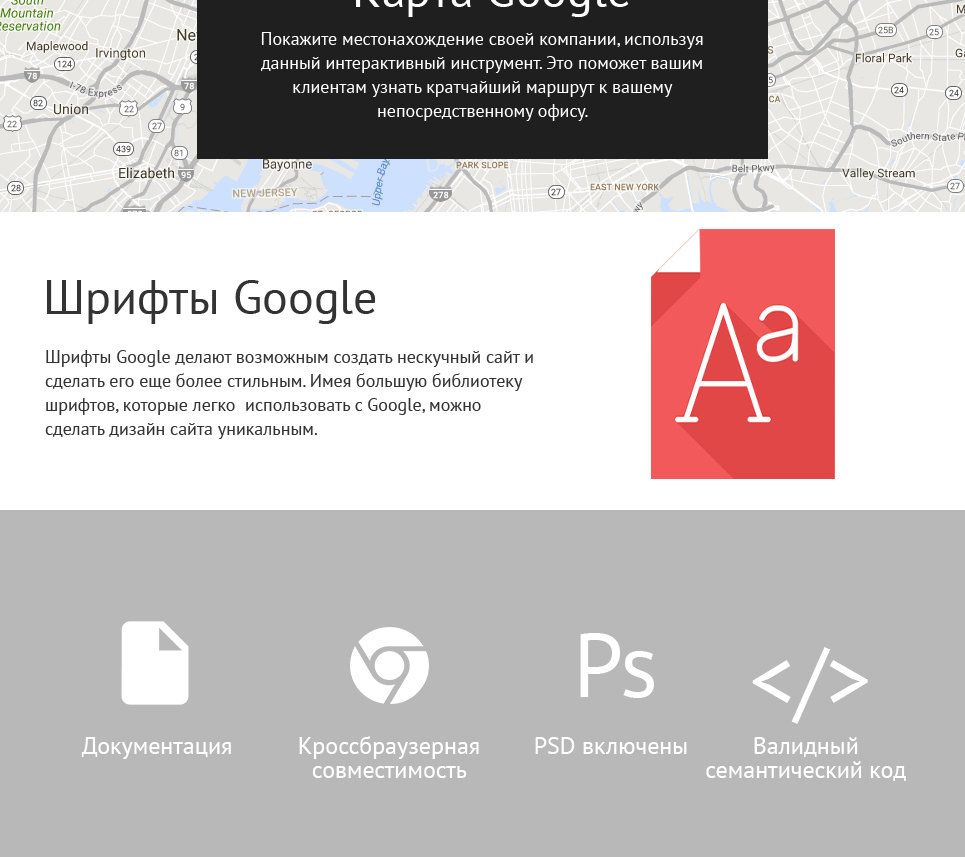The height and width of the screenshot is (857, 965).
Task: Click Irvington on the map
Action: tap(120, 54)
